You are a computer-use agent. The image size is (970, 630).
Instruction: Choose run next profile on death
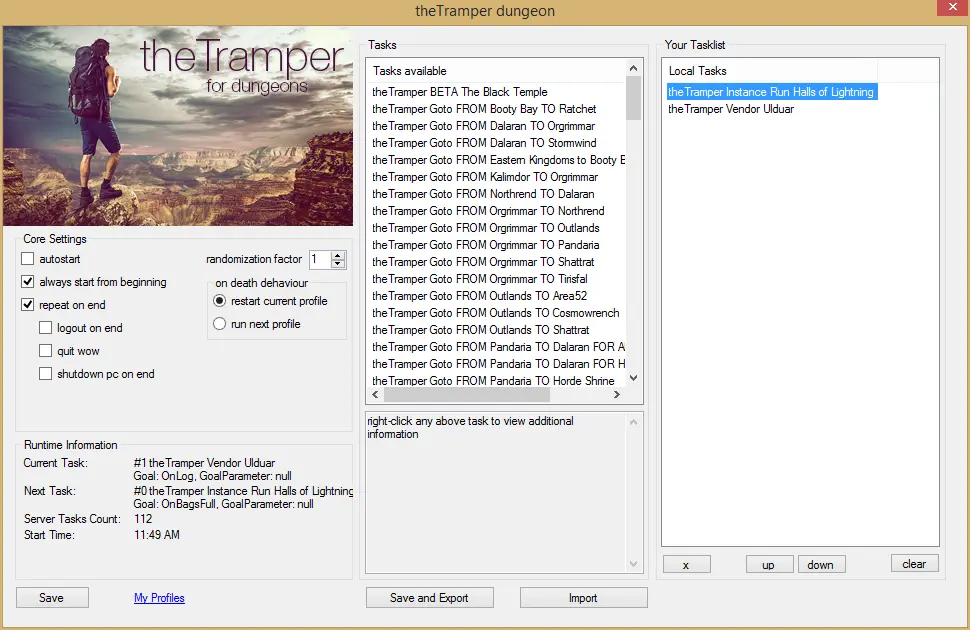[x=220, y=324]
